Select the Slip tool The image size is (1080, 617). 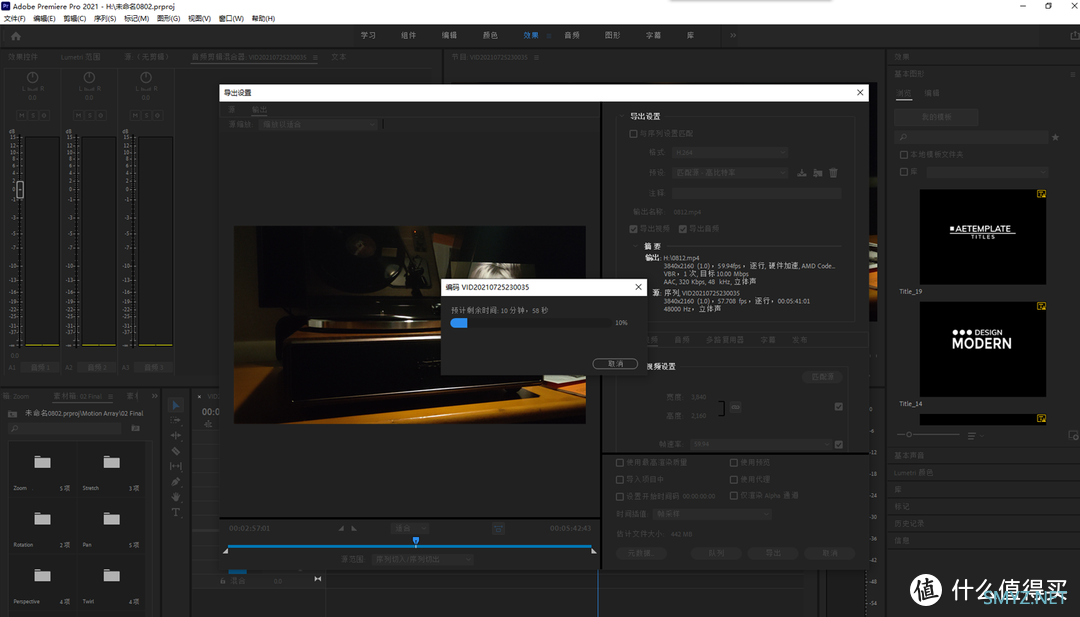[x=176, y=466]
